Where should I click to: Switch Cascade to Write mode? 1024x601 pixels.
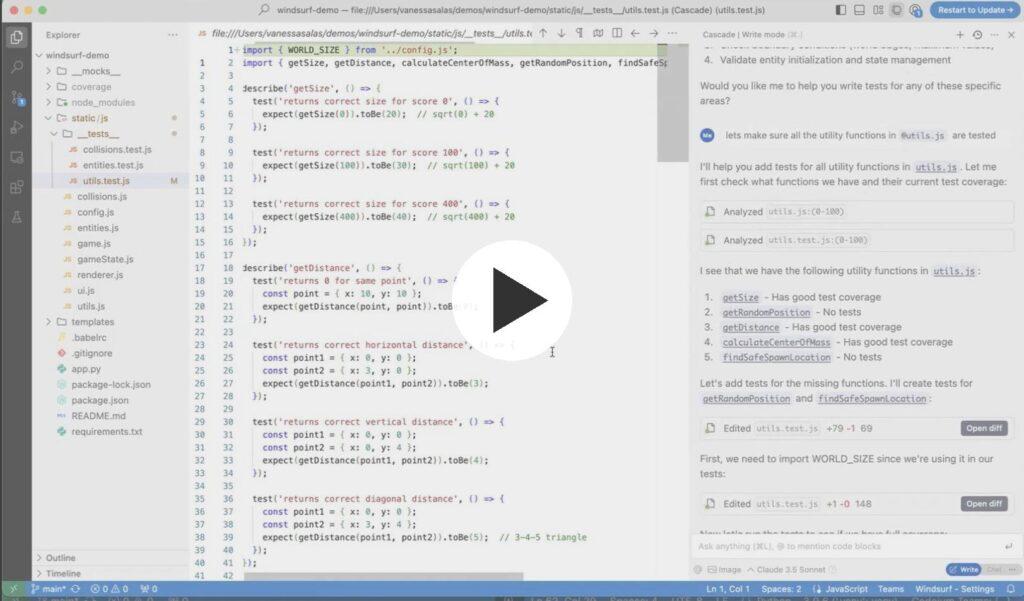pyautogui.click(x=963, y=569)
